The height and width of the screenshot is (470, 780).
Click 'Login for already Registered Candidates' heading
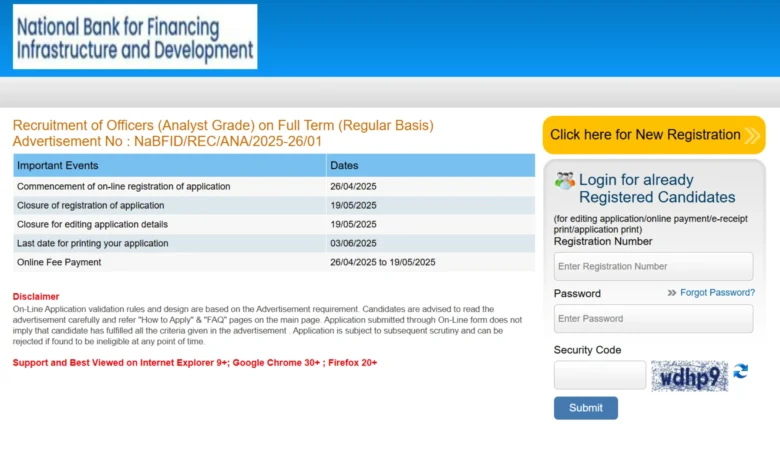click(657, 188)
